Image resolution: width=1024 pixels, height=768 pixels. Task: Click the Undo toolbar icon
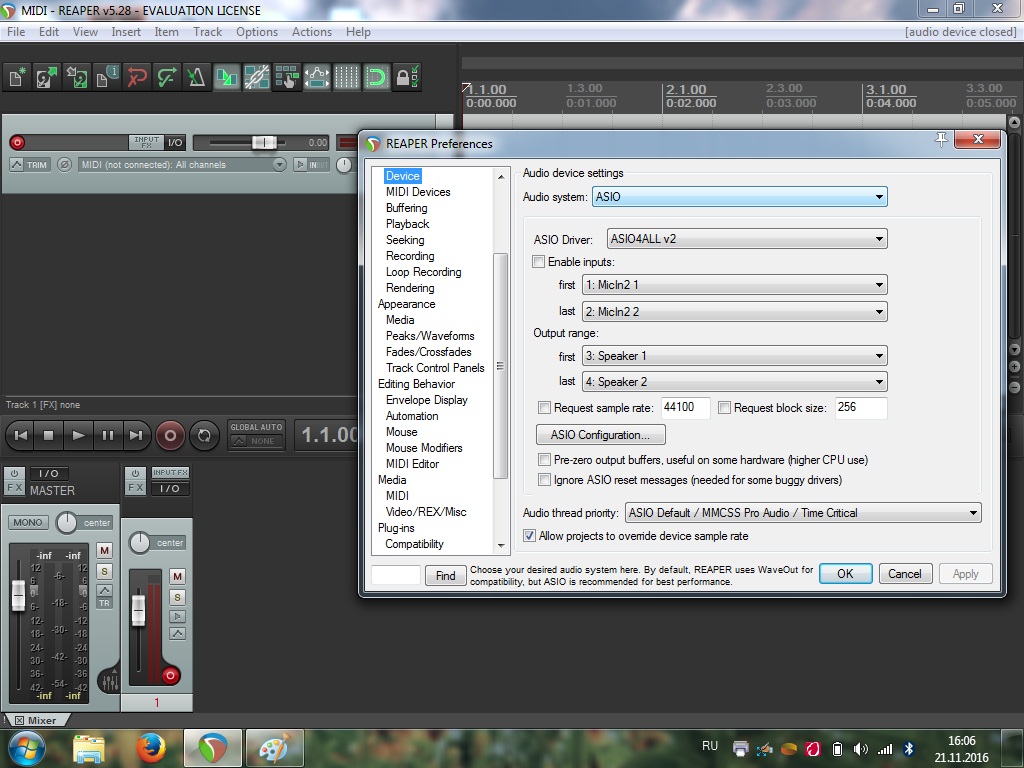click(137, 76)
